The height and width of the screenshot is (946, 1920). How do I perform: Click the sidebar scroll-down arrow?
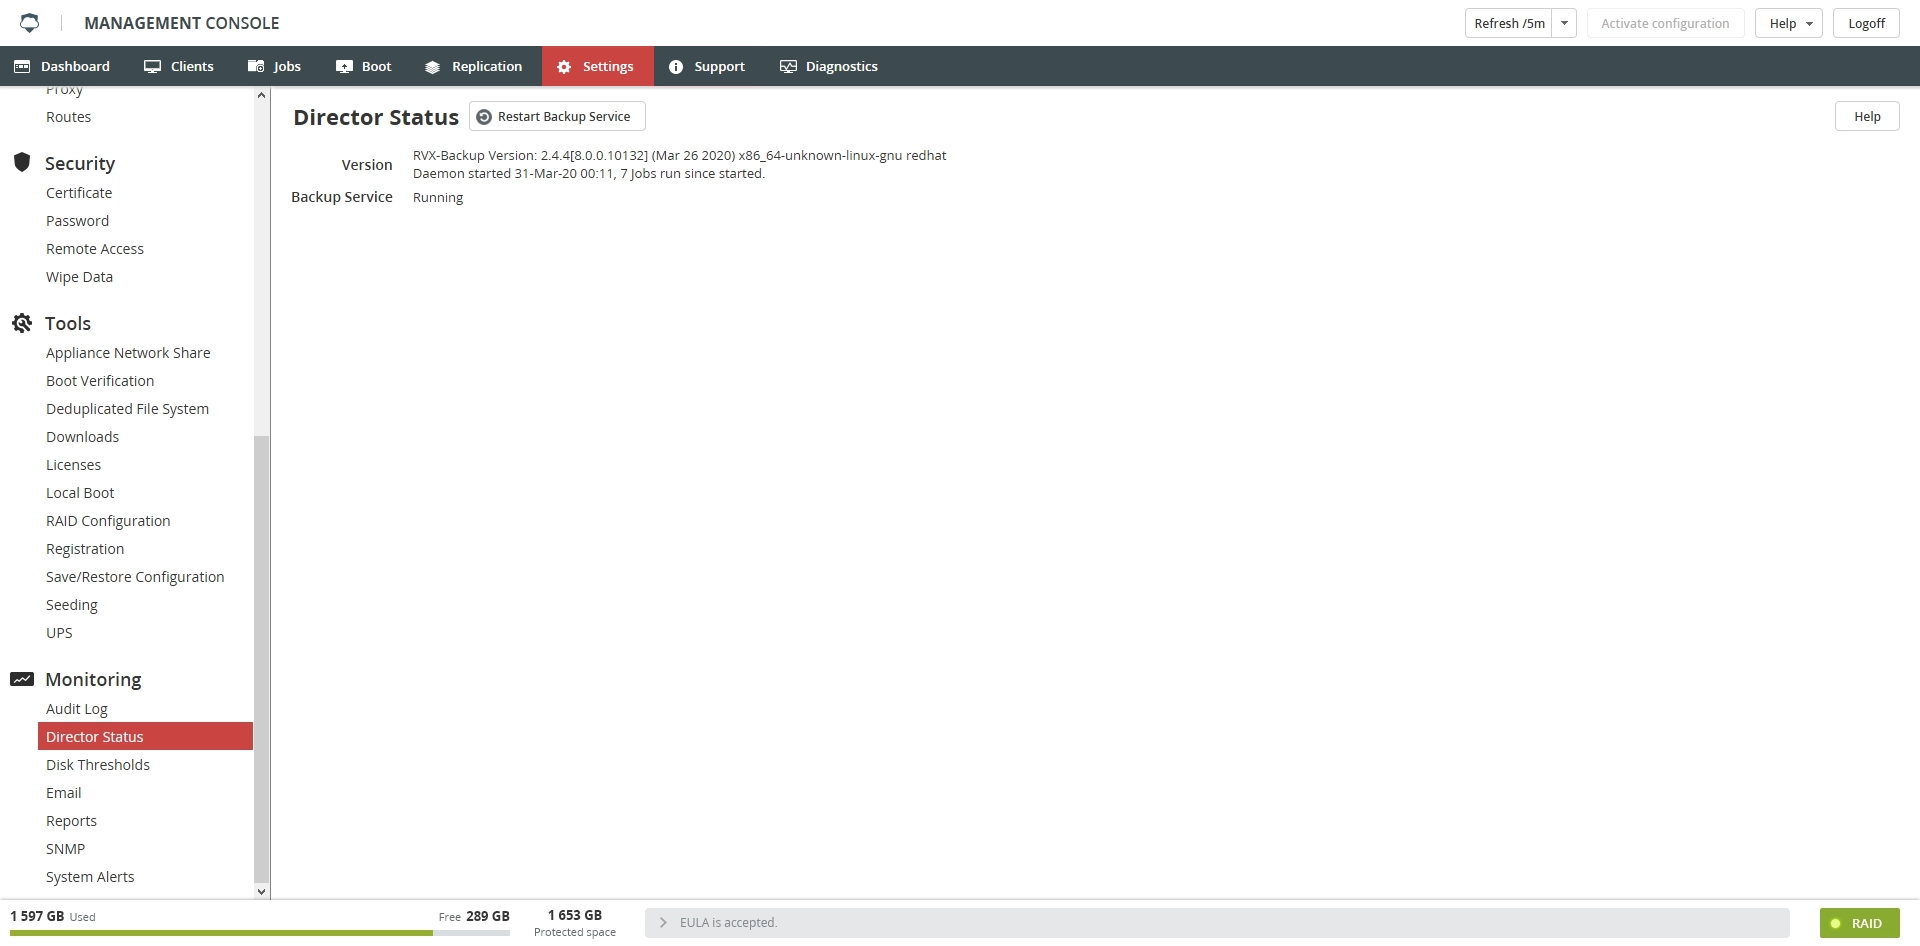[262, 892]
